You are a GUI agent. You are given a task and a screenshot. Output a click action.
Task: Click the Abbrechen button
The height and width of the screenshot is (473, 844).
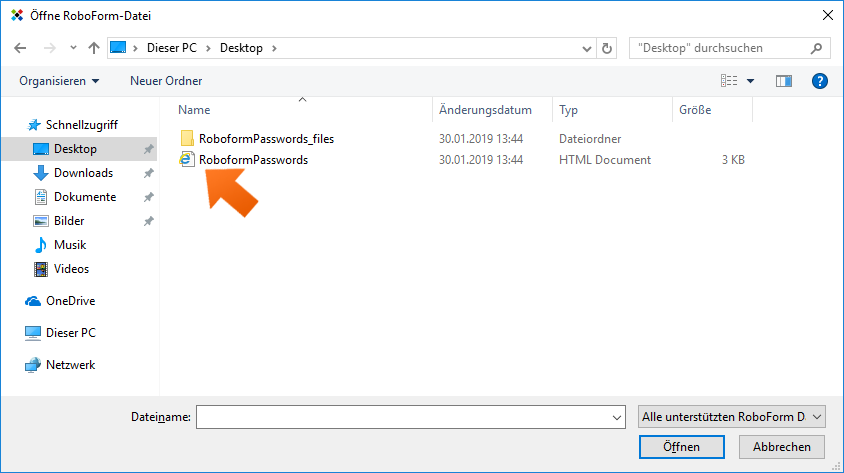tap(782, 447)
